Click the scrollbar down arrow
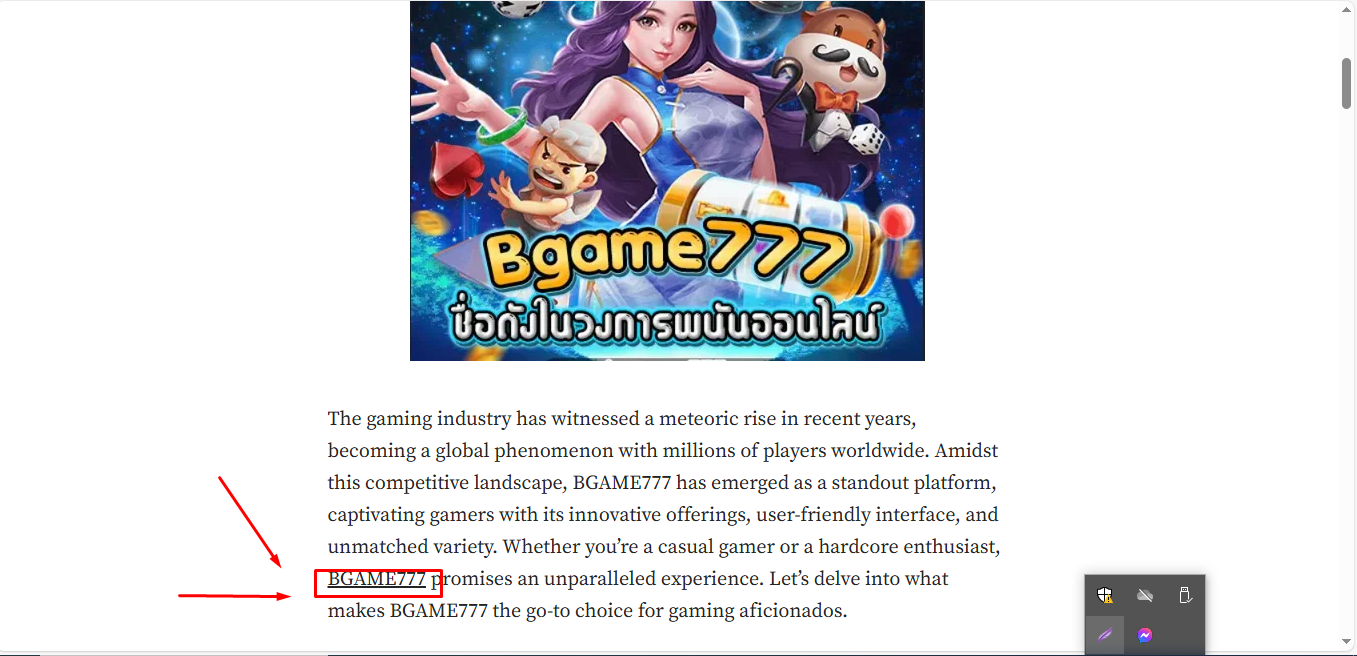Viewport: 1357px width, 656px height. 1347,641
